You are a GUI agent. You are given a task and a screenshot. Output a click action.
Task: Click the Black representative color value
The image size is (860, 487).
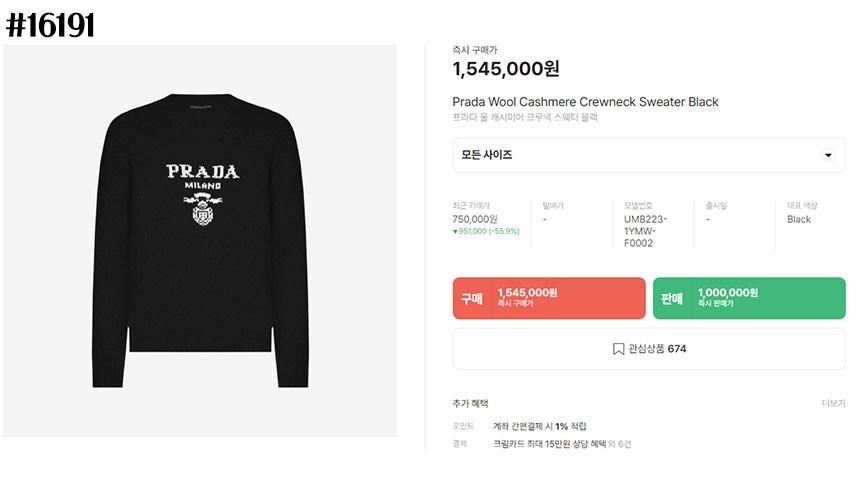click(799, 219)
